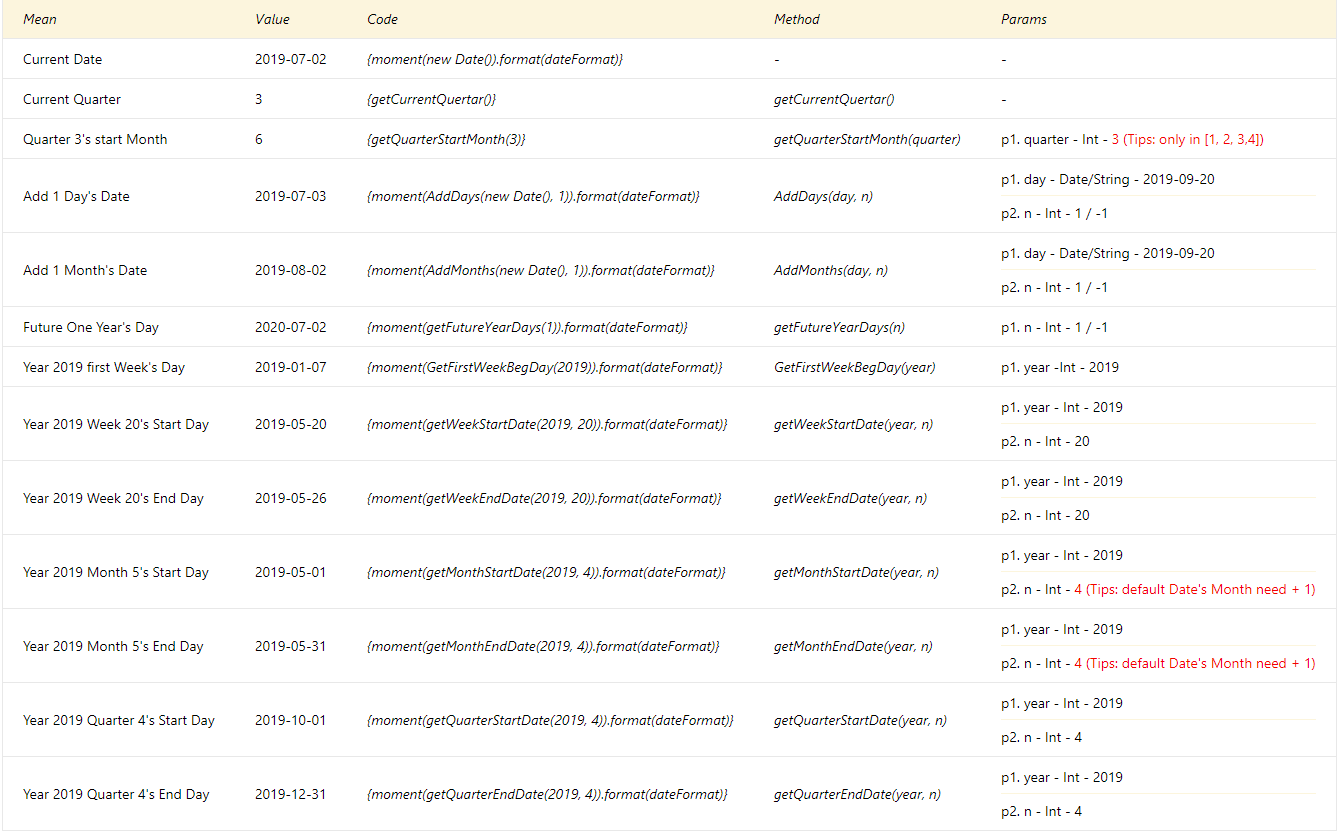Select "Year 2019 Quarter 4's End Day" label
The width and height of the screenshot is (1344, 832).
click(x=116, y=794)
